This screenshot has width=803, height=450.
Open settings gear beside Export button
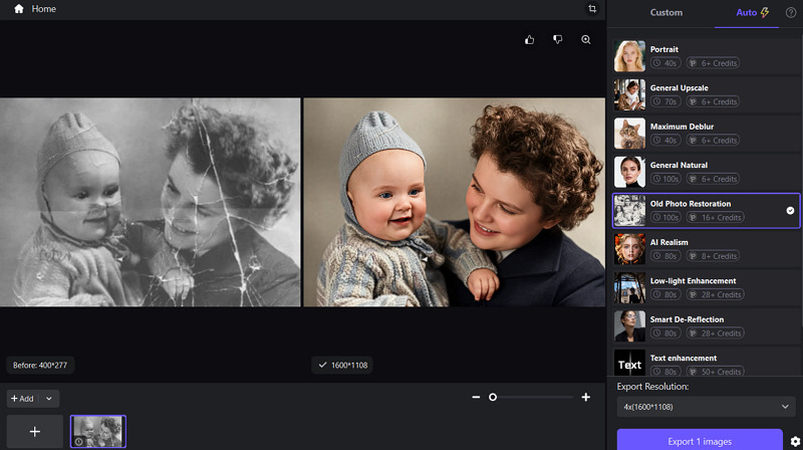tap(795, 441)
